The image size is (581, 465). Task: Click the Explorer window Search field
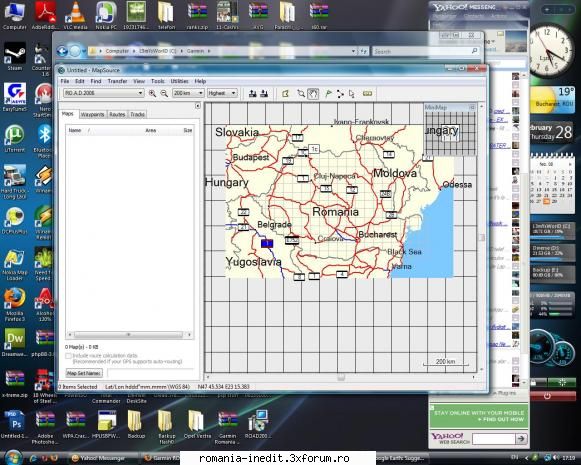pyautogui.click(x=425, y=51)
